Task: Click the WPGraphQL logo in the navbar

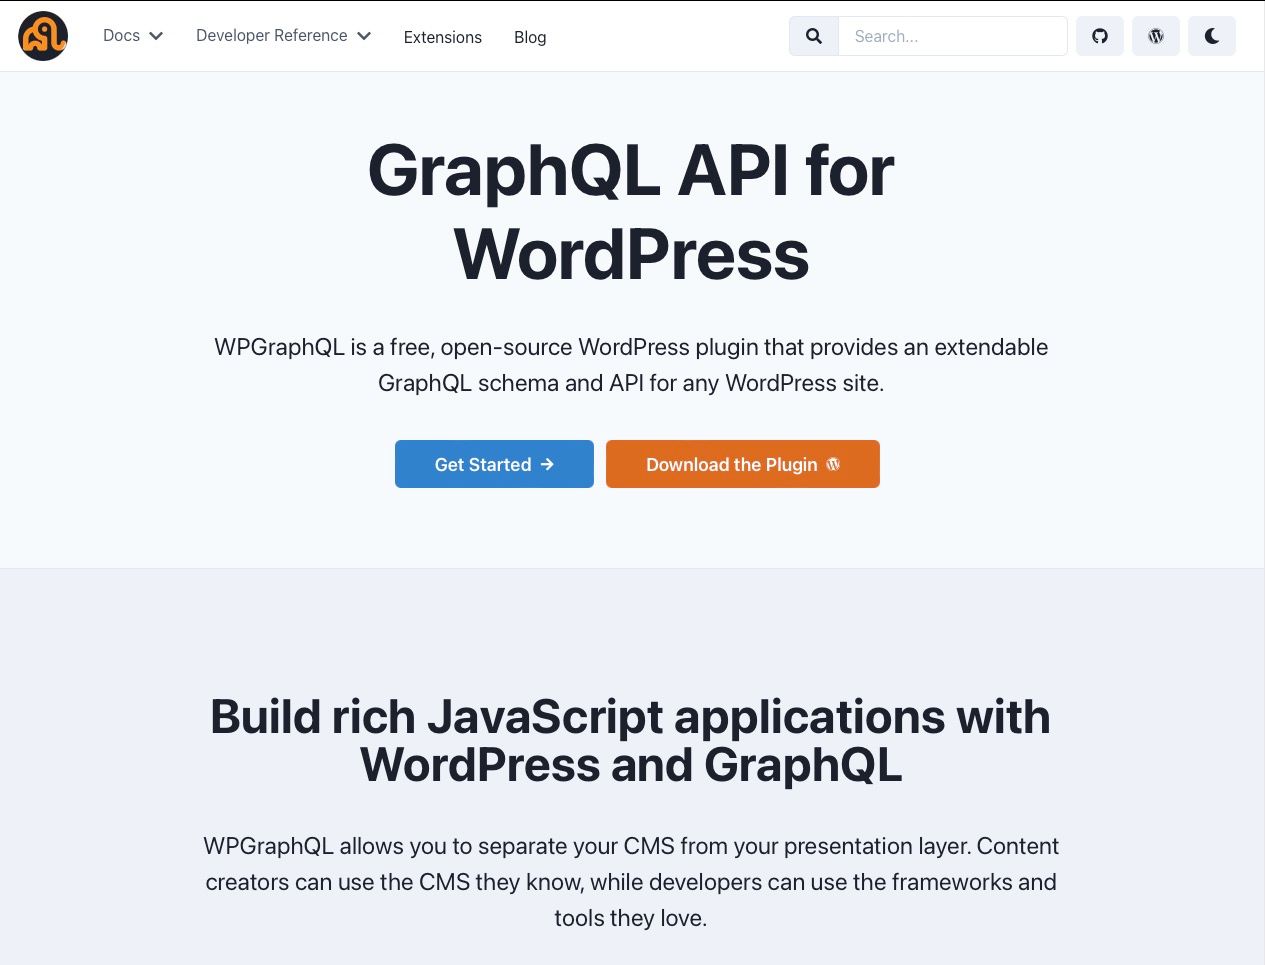Action: 43,36
